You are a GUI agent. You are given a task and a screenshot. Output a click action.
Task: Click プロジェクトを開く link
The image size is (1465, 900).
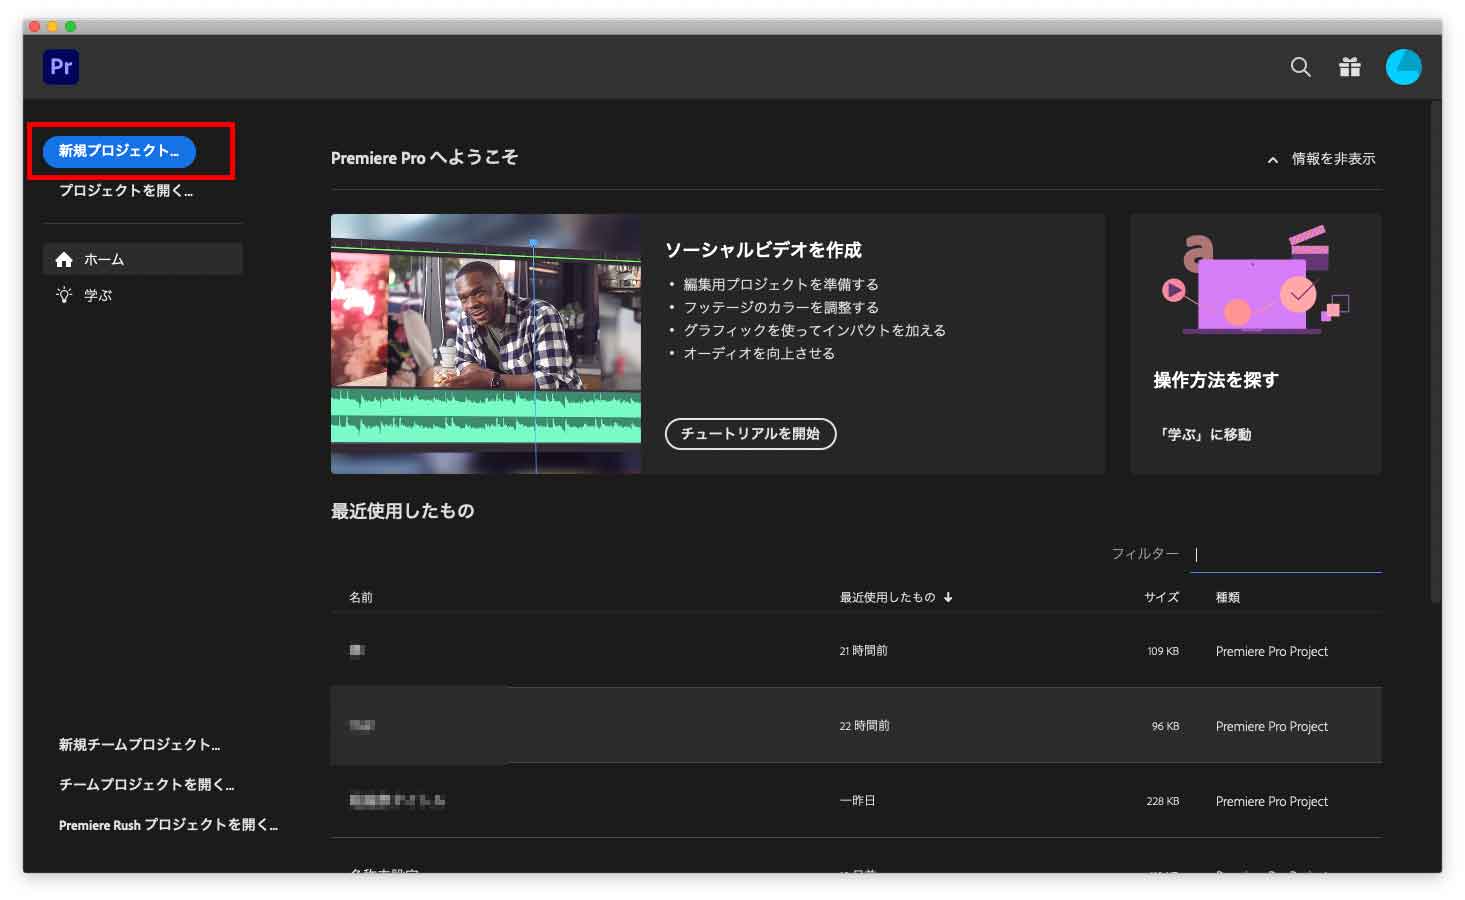pyautogui.click(x=126, y=190)
